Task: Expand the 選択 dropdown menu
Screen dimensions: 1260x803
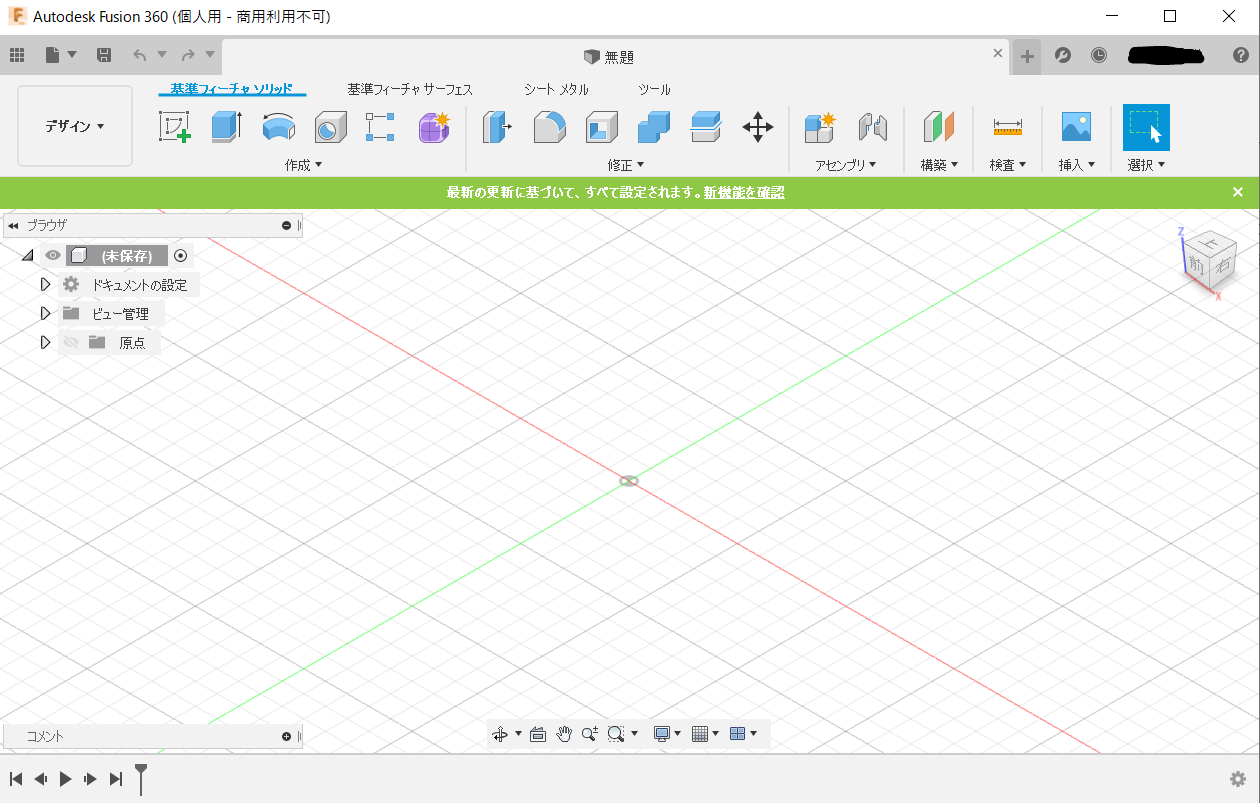Action: tap(1146, 165)
